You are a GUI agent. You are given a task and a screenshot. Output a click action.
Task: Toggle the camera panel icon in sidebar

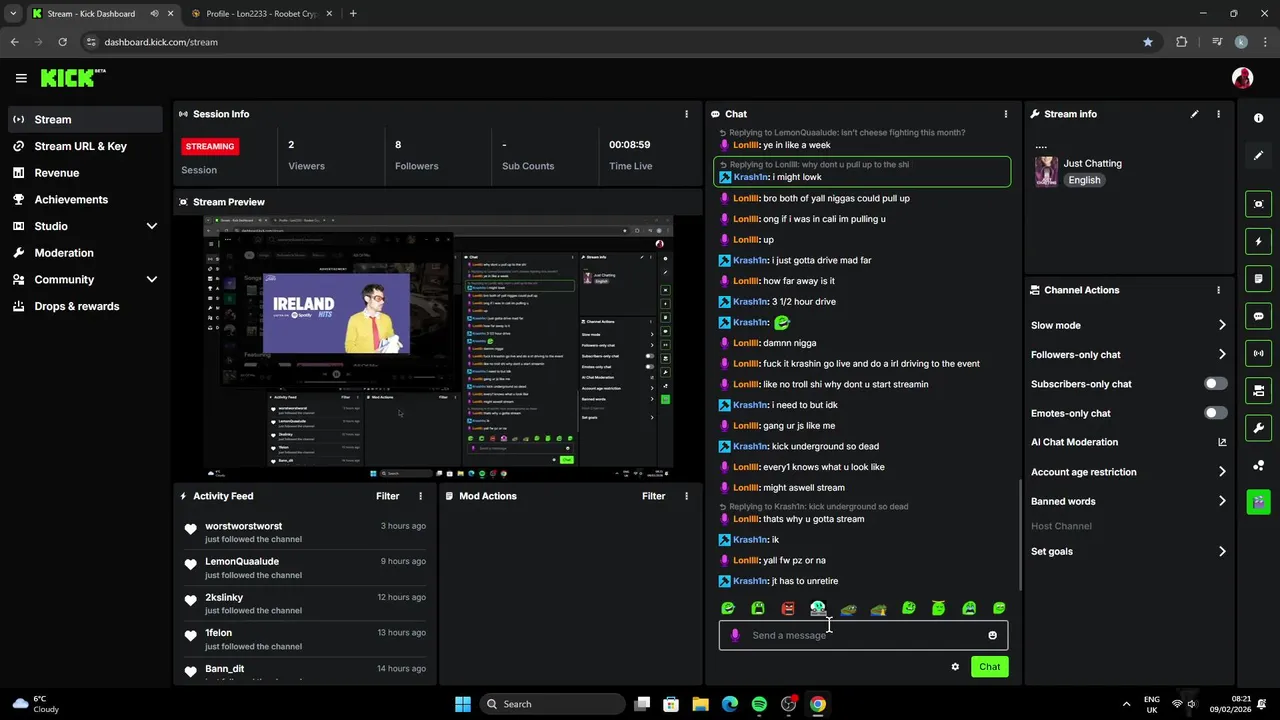1258,390
